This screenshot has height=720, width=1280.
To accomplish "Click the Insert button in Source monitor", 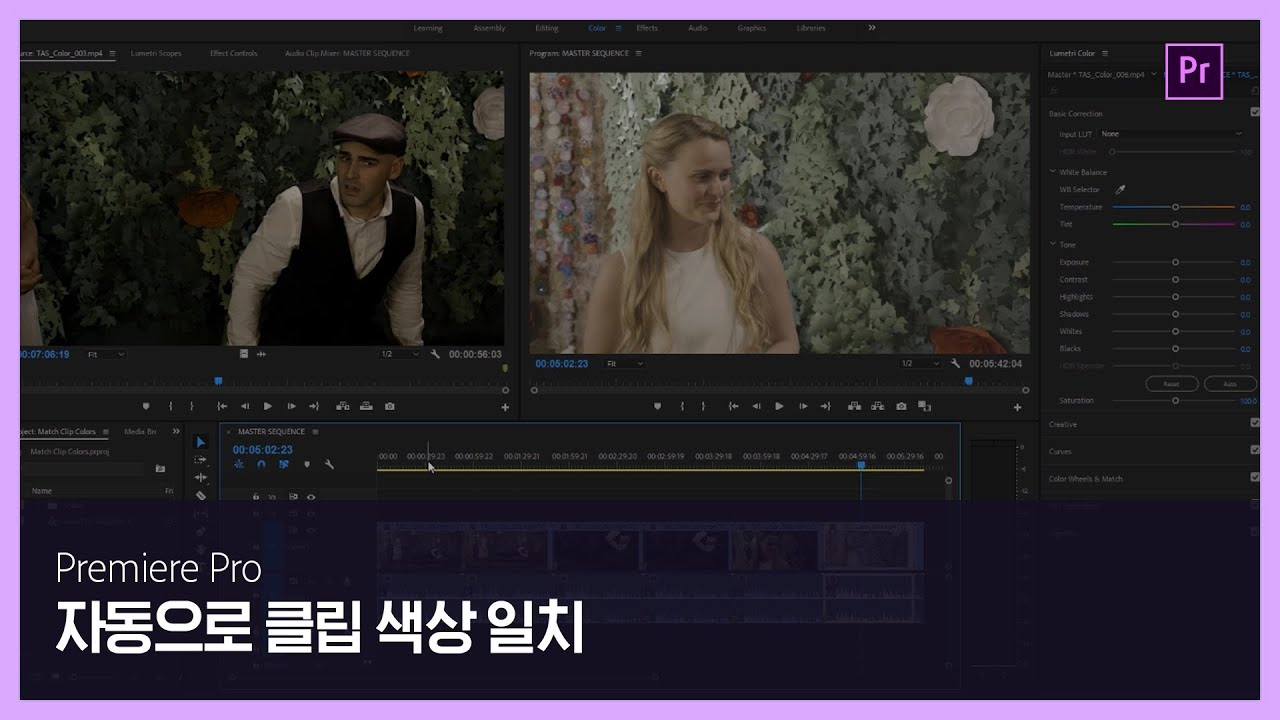I will (343, 406).
